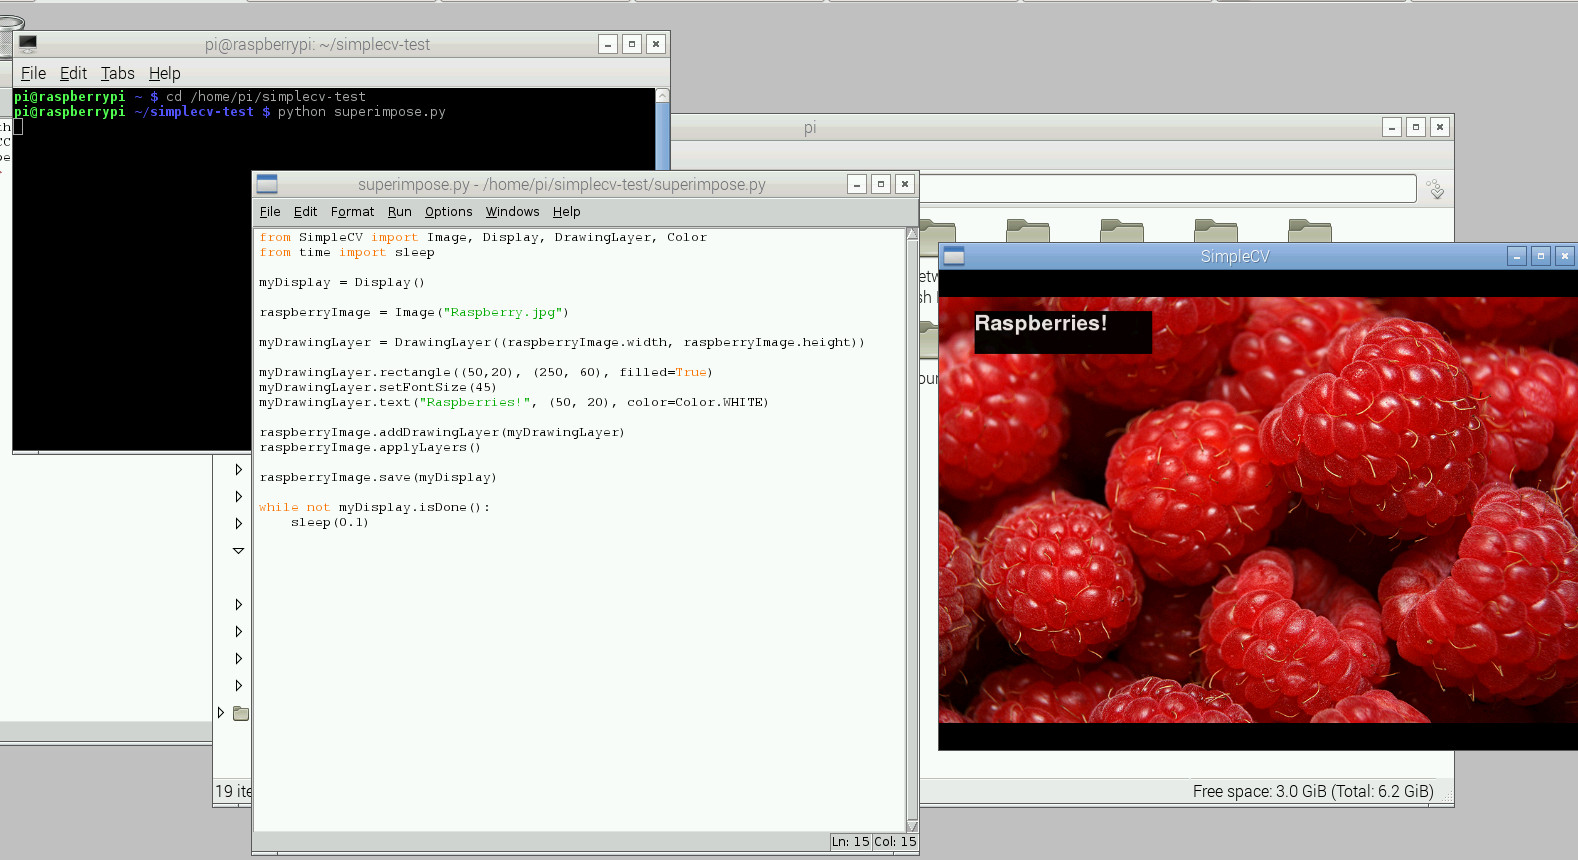The width and height of the screenshot is (1578, 860).
Task: Click the terminal icon in the terminal title bar
Action: 28,44
